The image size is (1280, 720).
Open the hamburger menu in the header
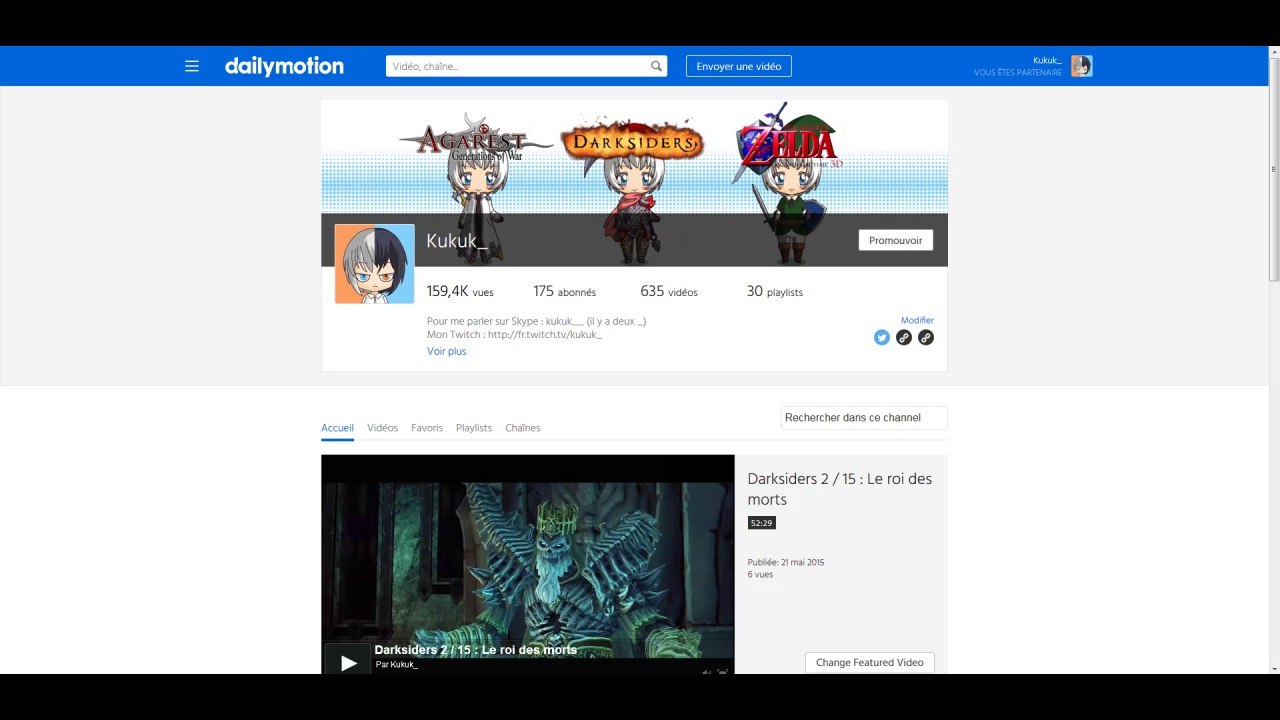[192, 66]
